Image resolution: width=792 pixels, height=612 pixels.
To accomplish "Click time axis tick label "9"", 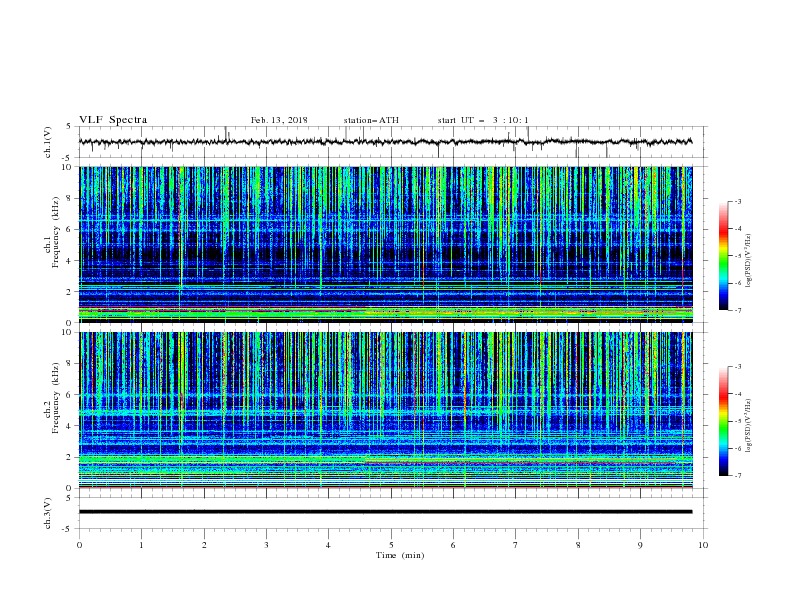I will click(640, 545).
